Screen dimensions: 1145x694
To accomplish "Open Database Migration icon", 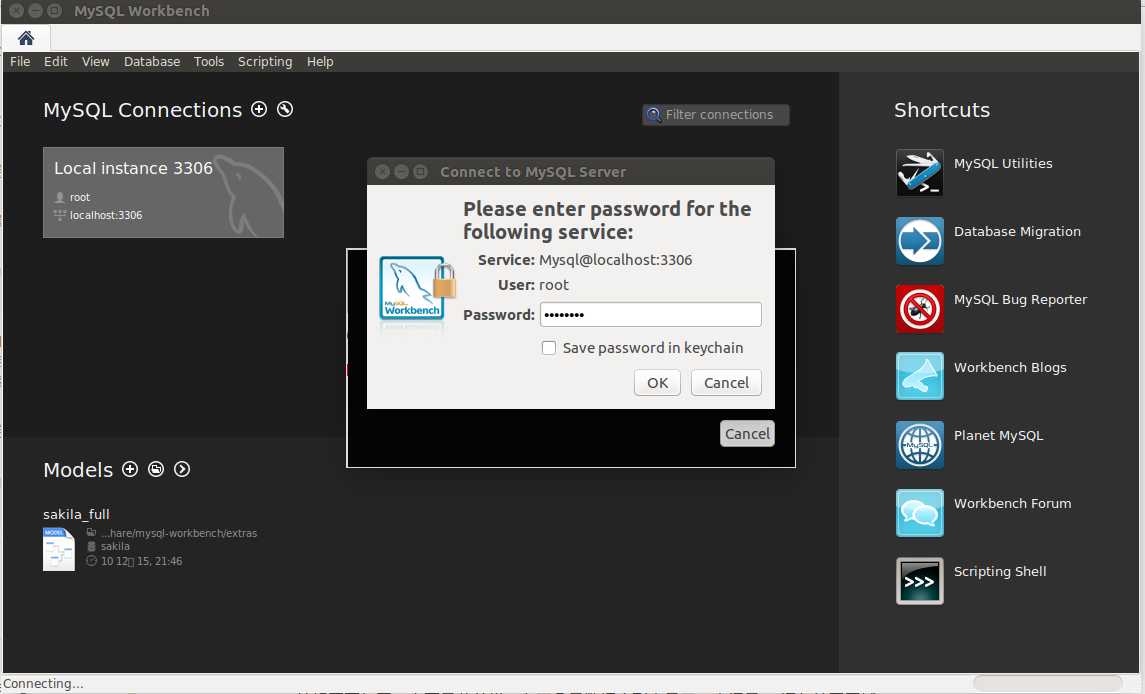I will (x=919, y=240).
